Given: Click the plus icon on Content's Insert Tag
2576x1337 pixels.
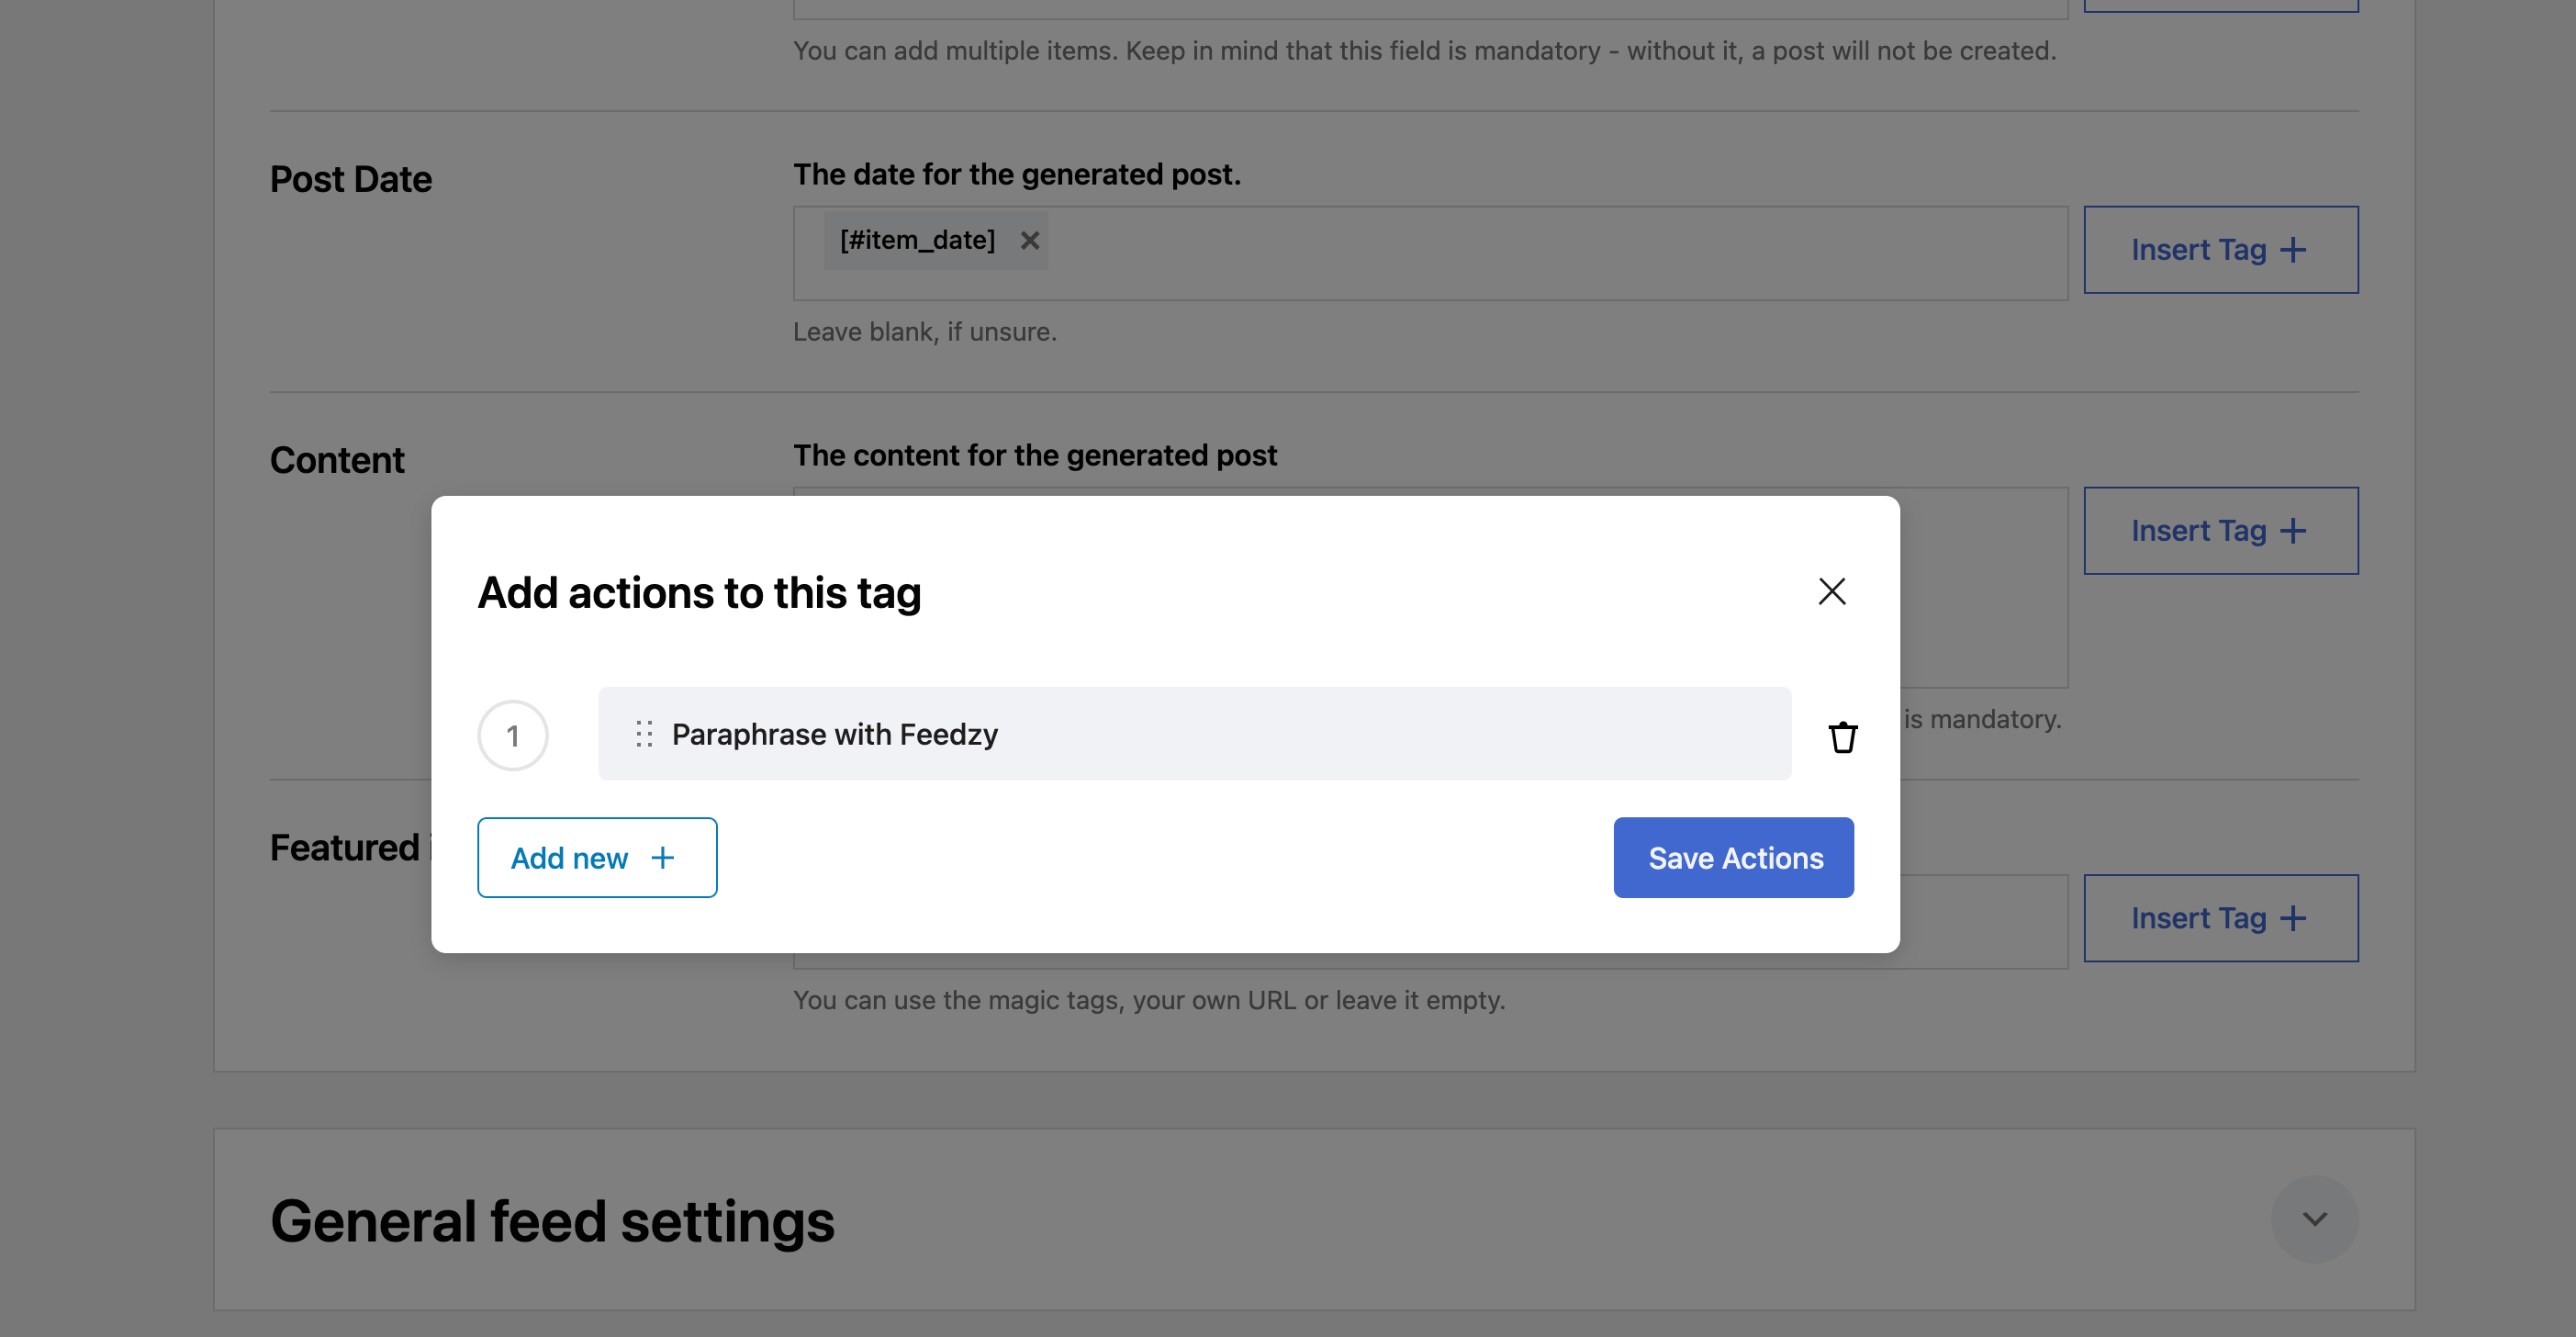Looking at the screenshot, I should 2293,531.
